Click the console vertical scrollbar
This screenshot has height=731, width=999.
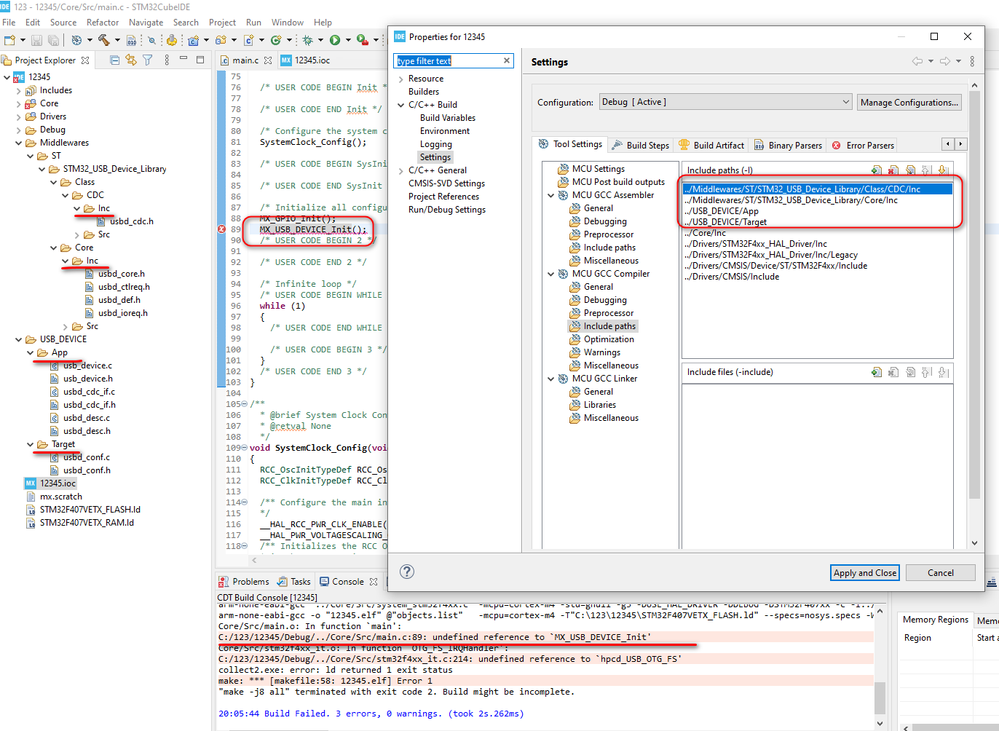click(x=880, y=698)
